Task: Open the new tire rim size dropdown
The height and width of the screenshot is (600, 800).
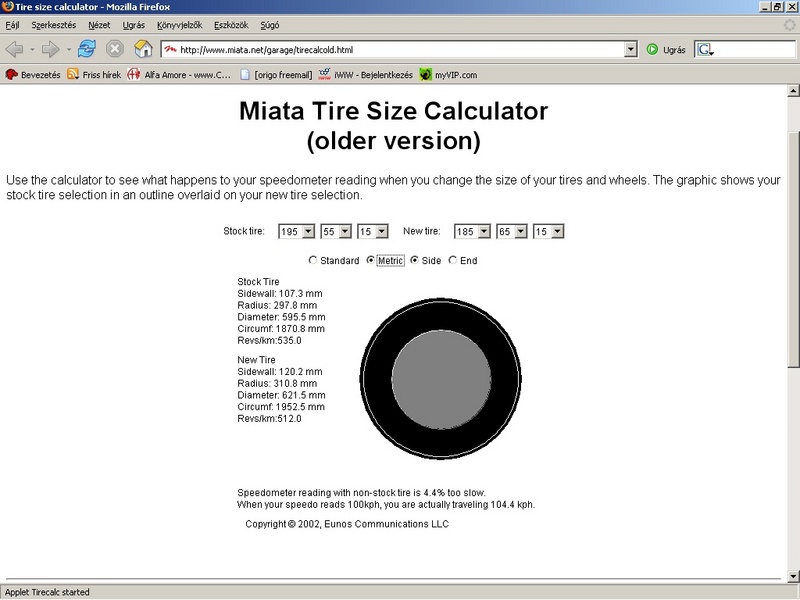Action: point(548,232)
